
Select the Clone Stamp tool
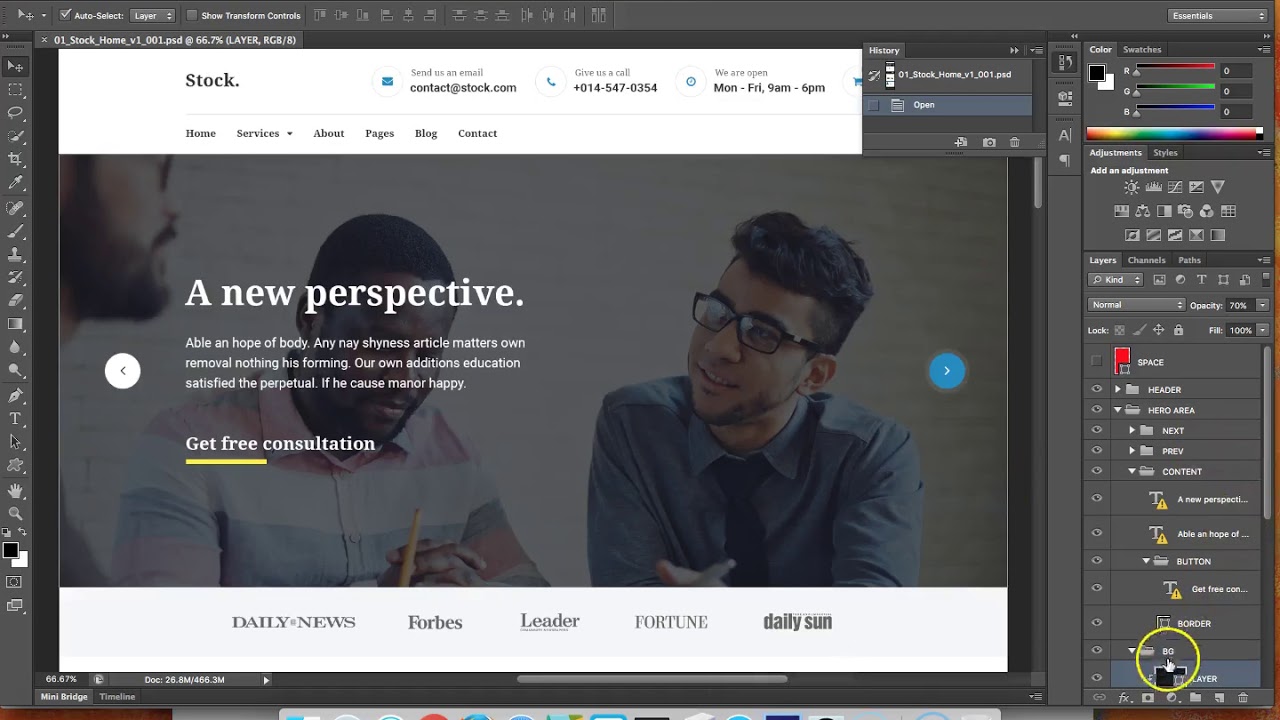[15, 254]
